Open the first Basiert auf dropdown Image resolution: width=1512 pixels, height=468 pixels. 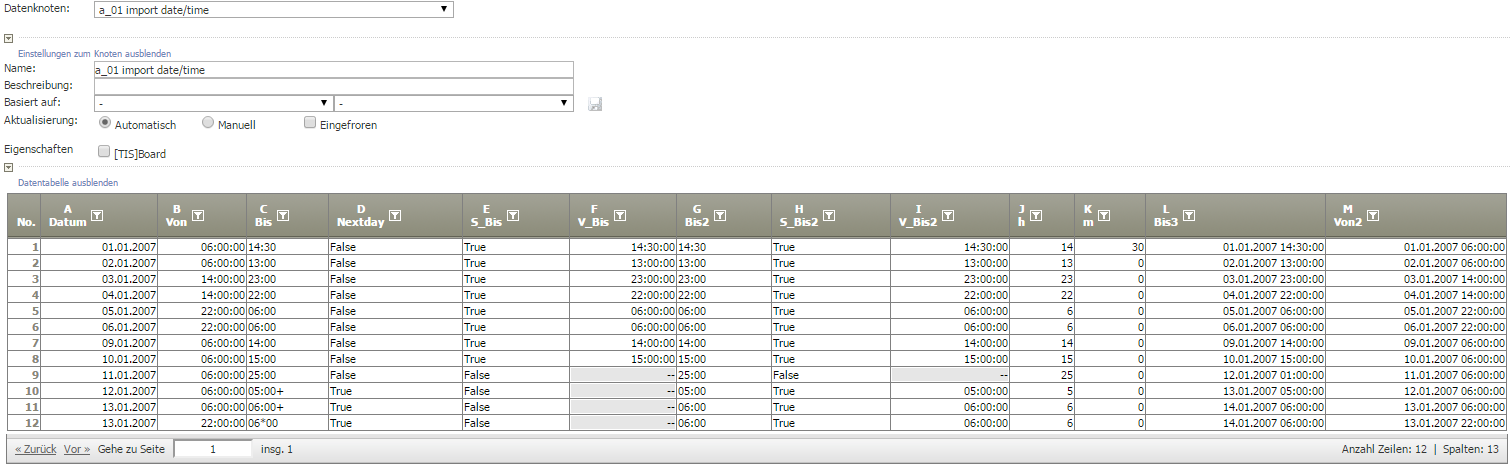(213, 103)
